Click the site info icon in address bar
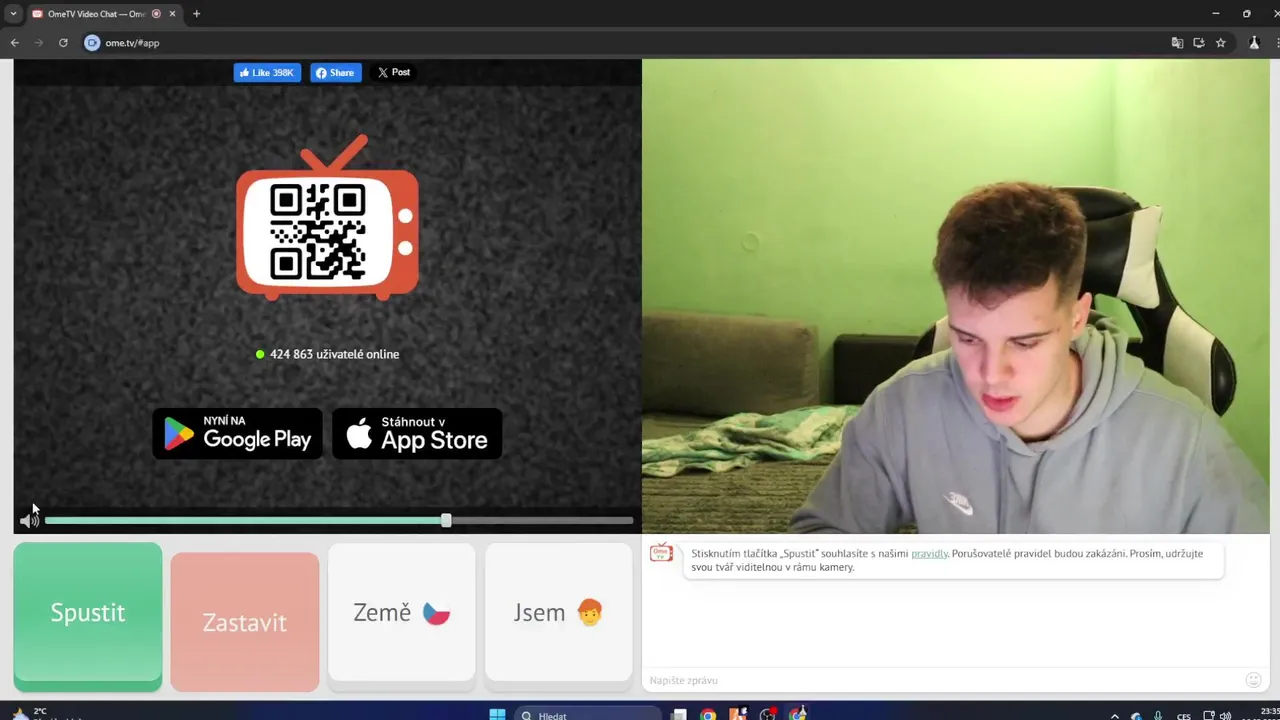Viewport: 1280px width, 720px height. [92, 43]
